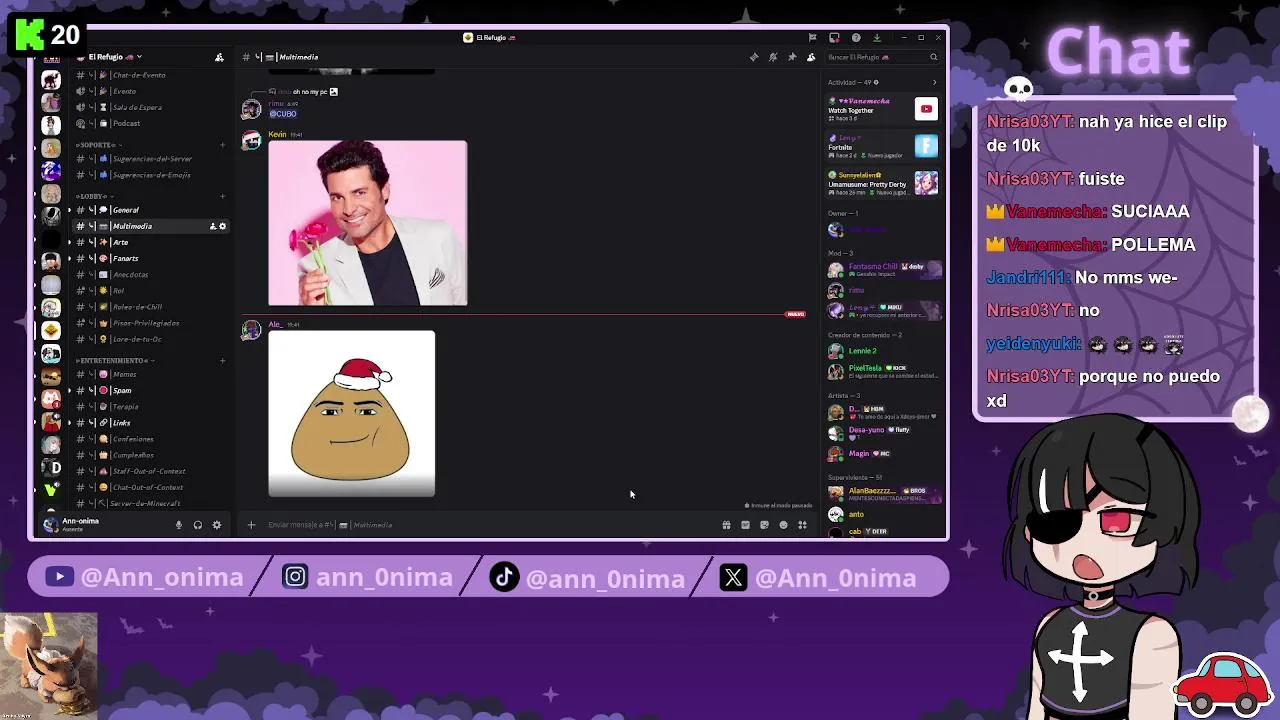The image size is (1280, 720).
Task: Select the green V server icon
Action: tap(51, 490)
